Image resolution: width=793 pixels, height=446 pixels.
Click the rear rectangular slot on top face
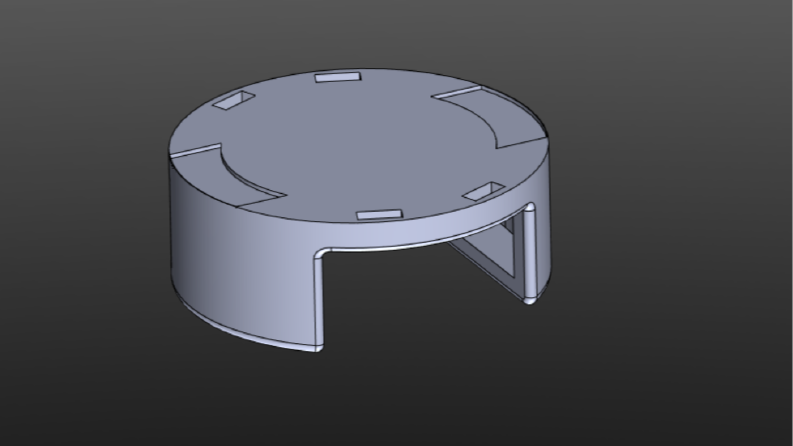(x=338, y=77)
